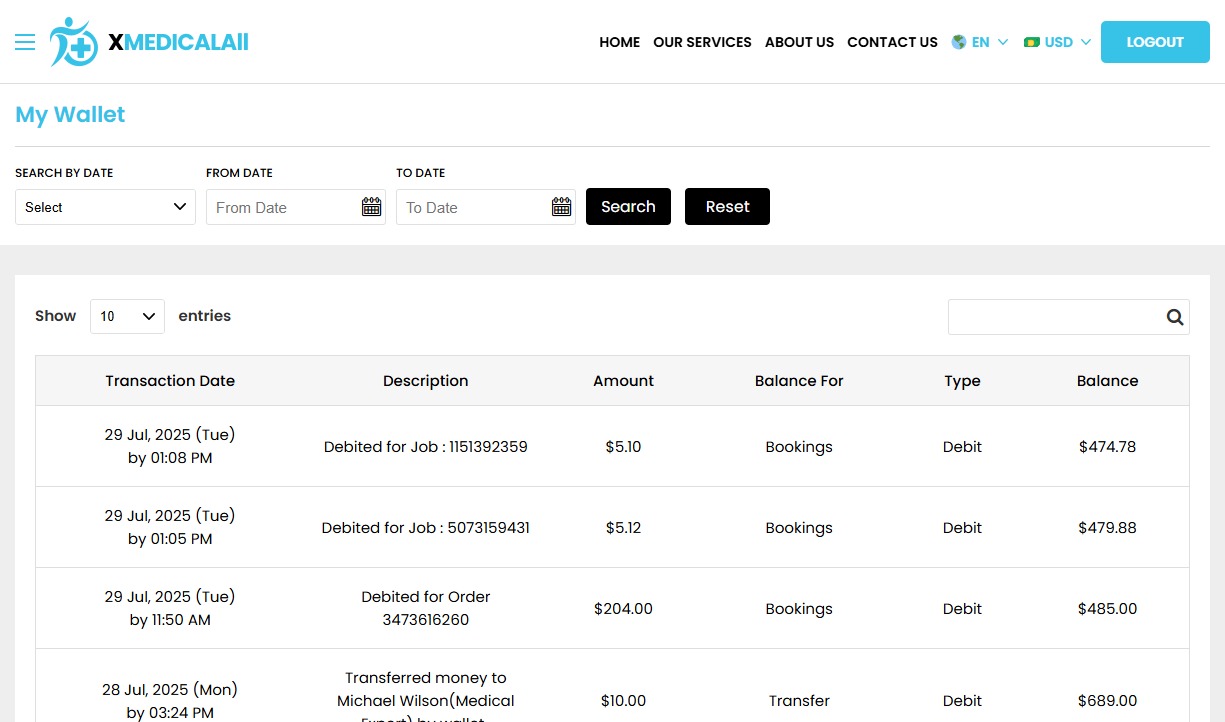This screenshot has height=722, width=1225.
Task: Expand the Search By Date dropdown
Action: point(105,207)
